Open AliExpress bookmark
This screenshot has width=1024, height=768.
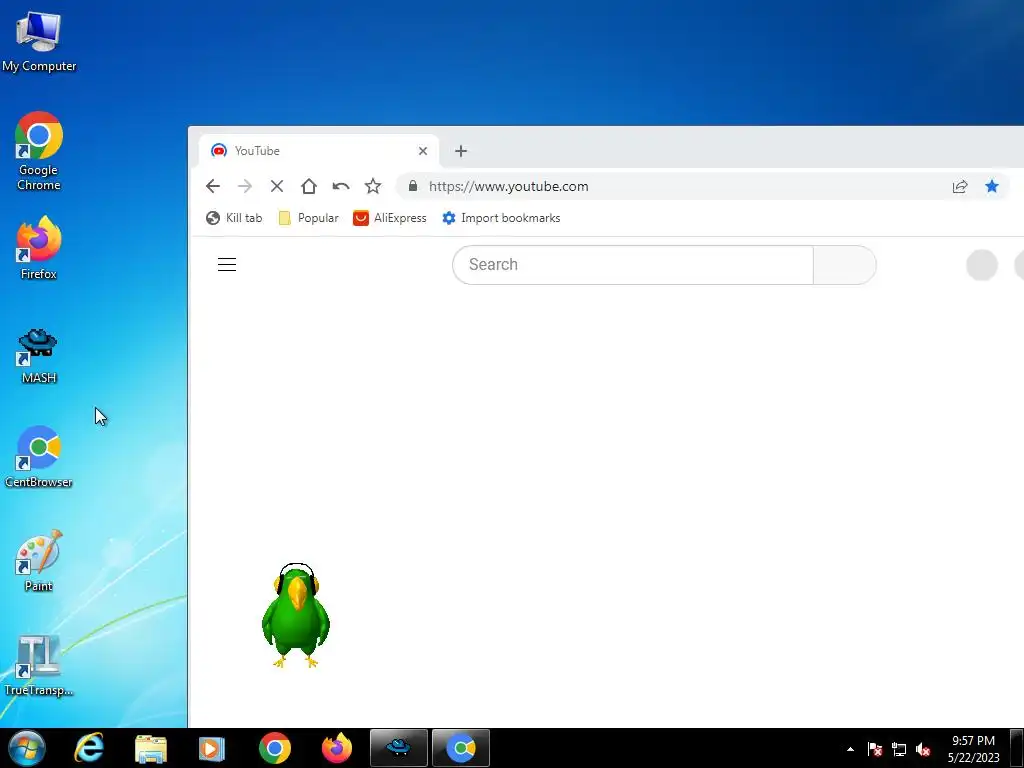[390, 218]
